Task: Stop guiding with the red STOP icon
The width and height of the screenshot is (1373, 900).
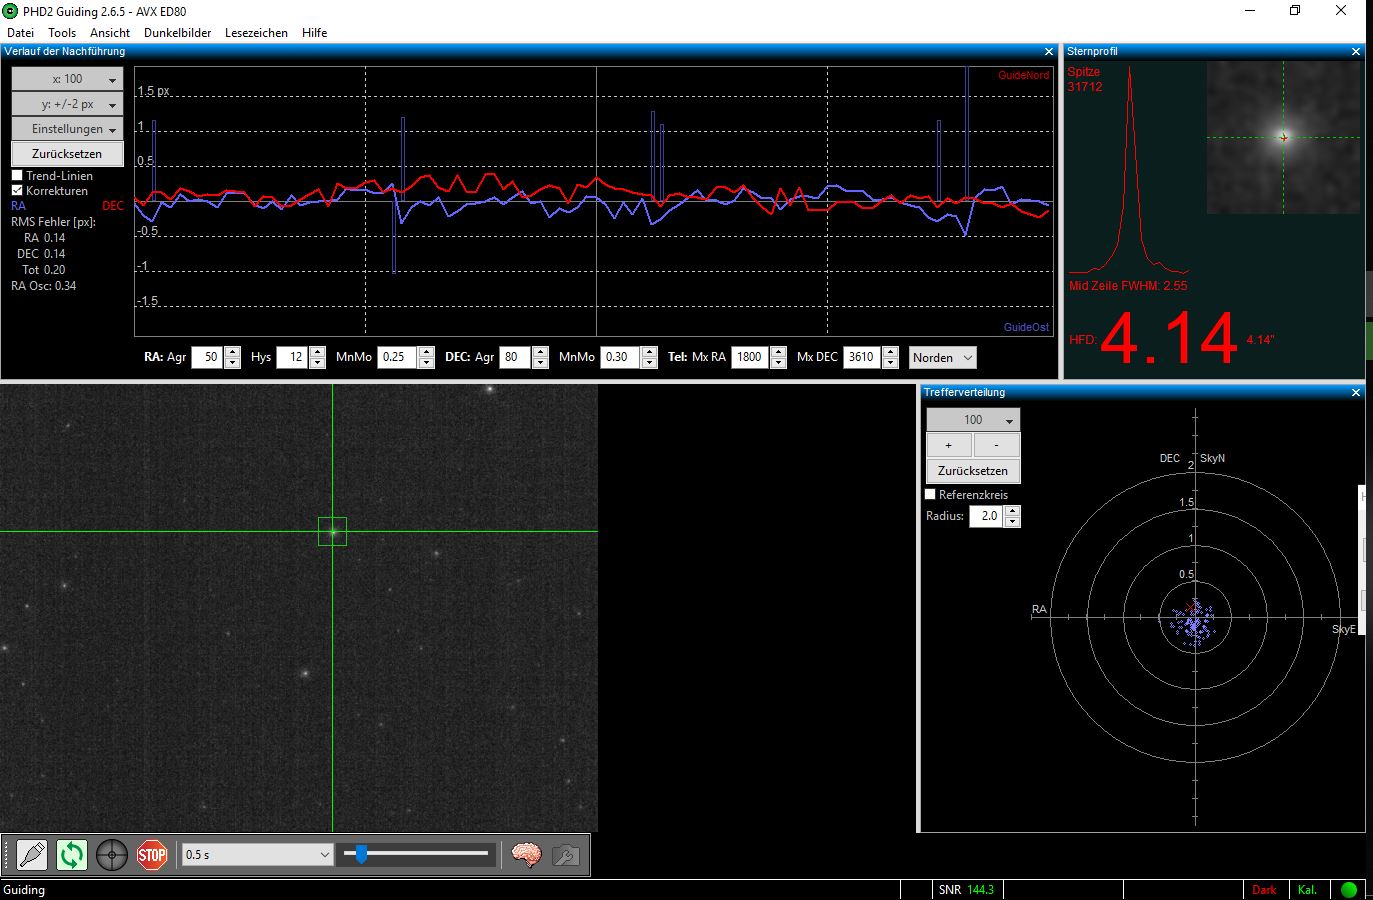Action: point(152,855)
